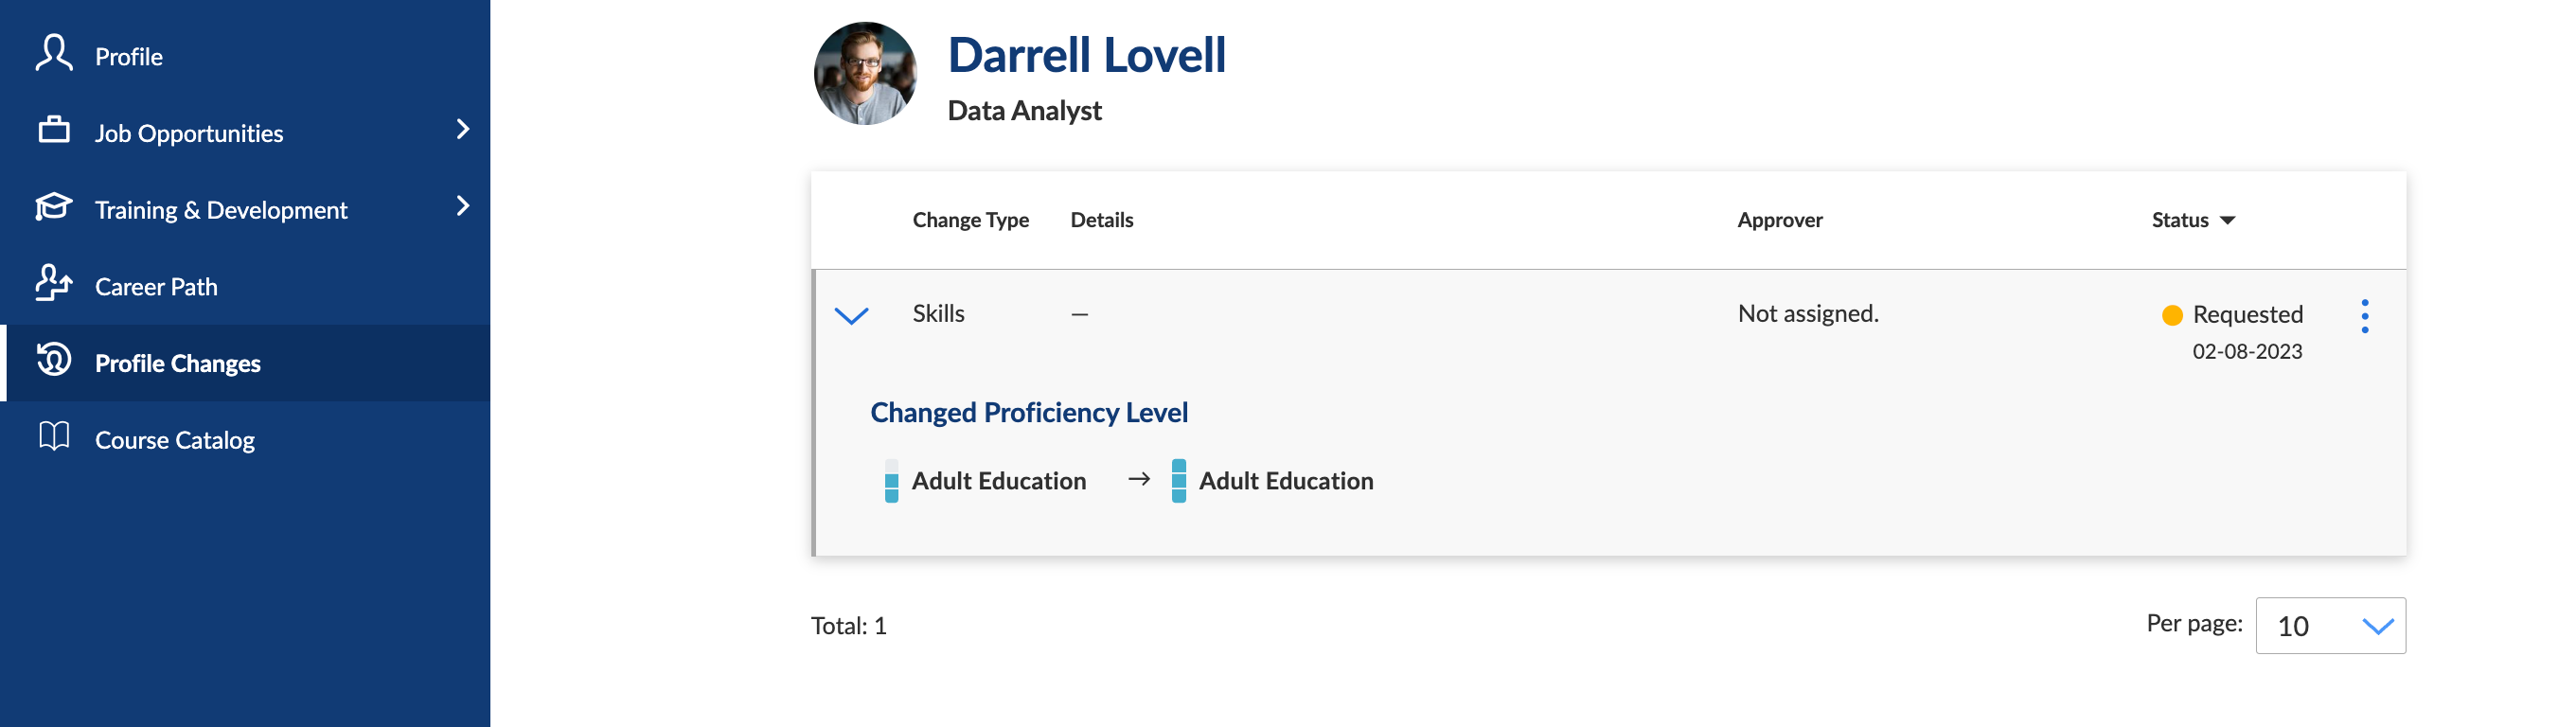2576x727 pixels.
Task: Click the Profile person icon
Action: click(54, 54)
